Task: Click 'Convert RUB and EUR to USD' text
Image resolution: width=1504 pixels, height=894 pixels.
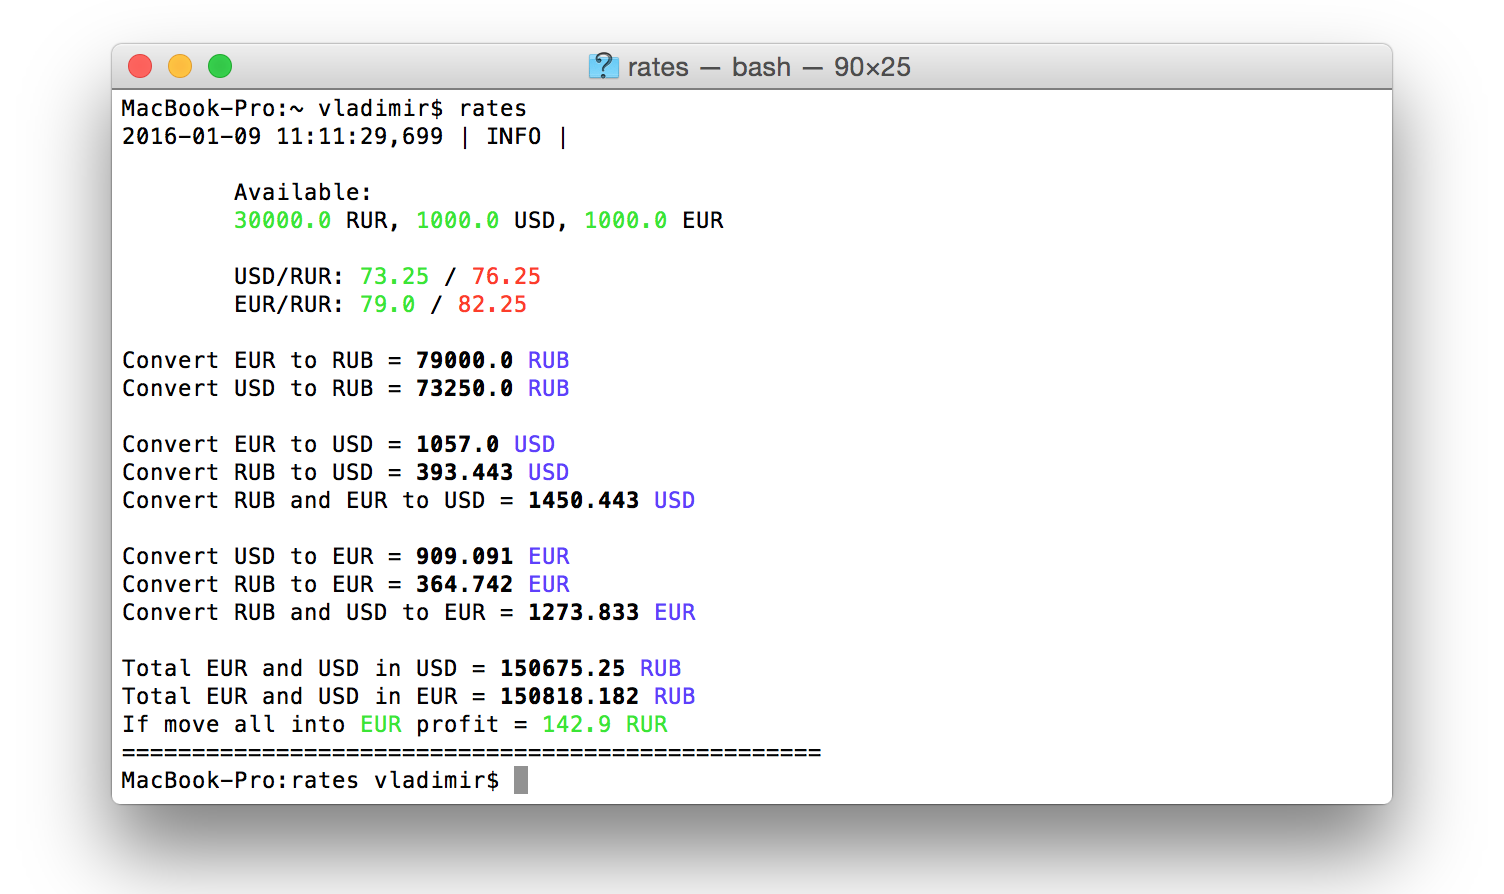Action: click(303, 500)
